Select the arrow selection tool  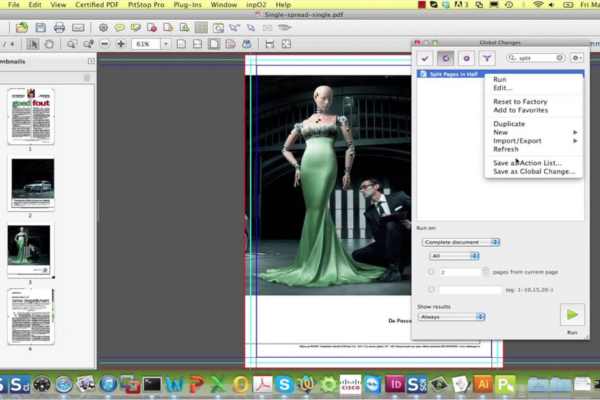[33, 44]
